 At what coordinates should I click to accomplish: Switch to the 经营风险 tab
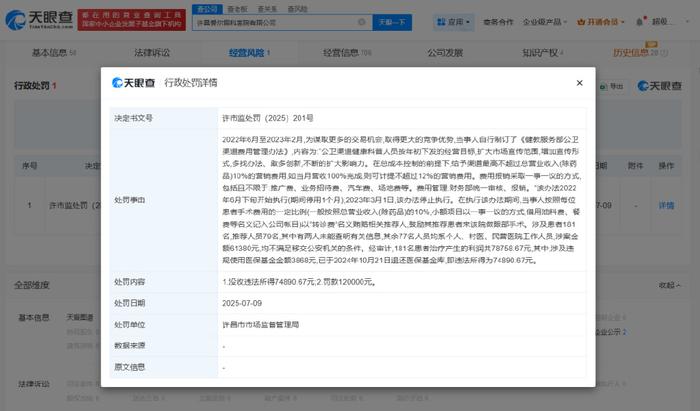tap(250, 53)
